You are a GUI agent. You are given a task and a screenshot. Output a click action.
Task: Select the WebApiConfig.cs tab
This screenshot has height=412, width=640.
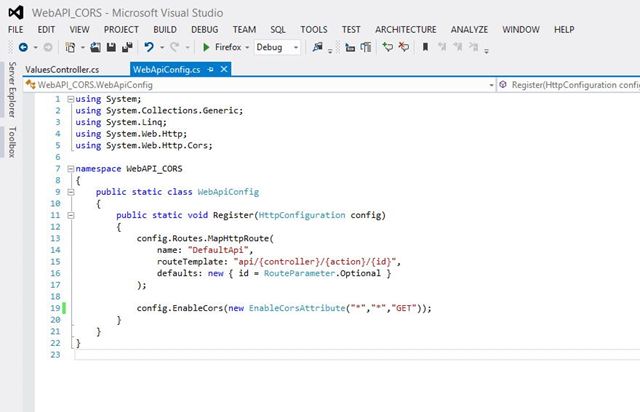[x=167, y=69]
